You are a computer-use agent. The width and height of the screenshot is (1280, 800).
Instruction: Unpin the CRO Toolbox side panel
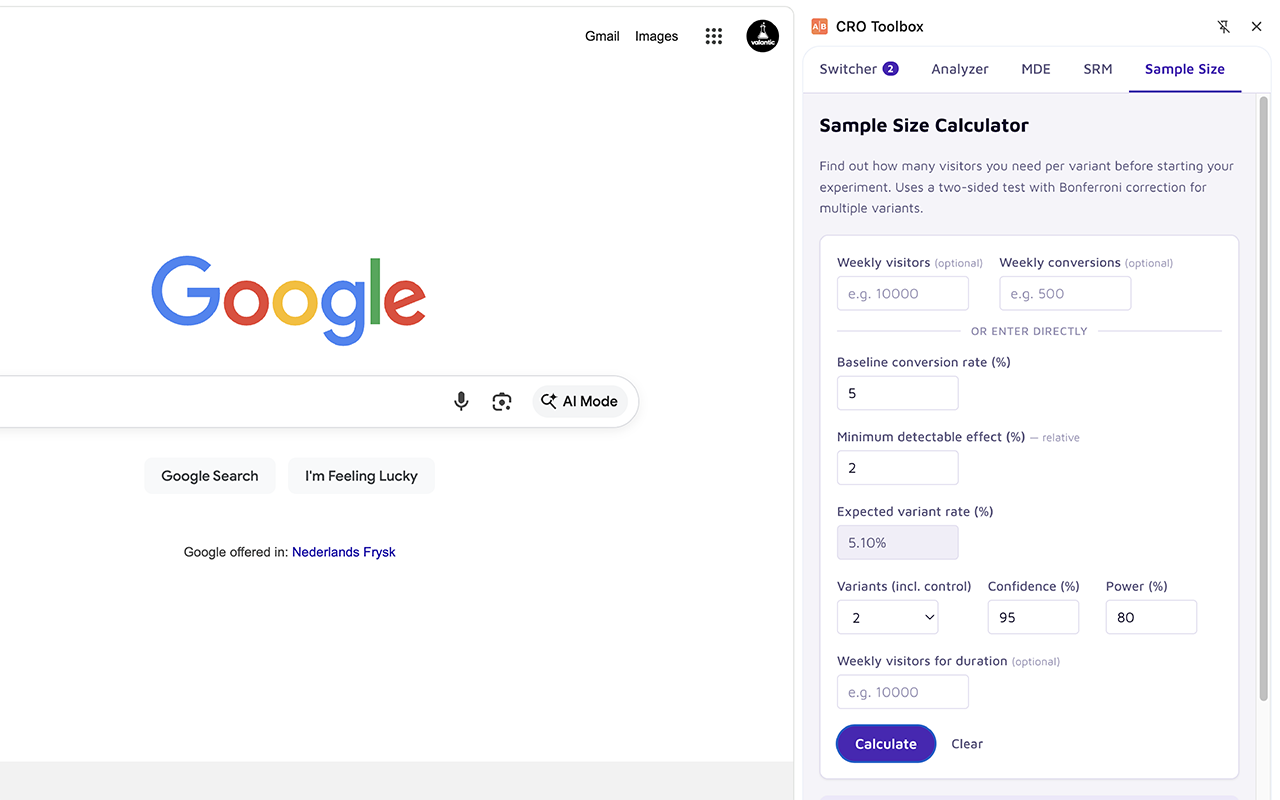point(1223,27)
